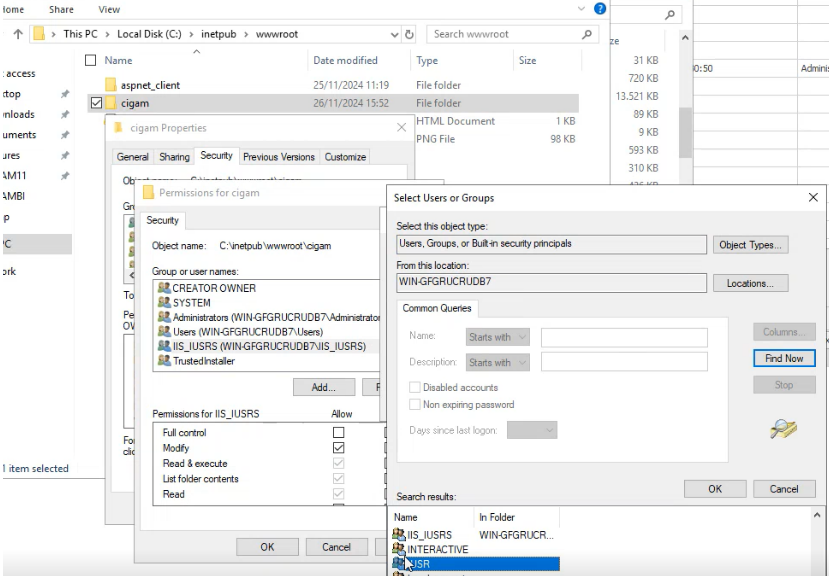Image resolution: width=829 pixels, height=581 pixels.
Task: Close the cigam Properties dialog
Action: (401, 127)
